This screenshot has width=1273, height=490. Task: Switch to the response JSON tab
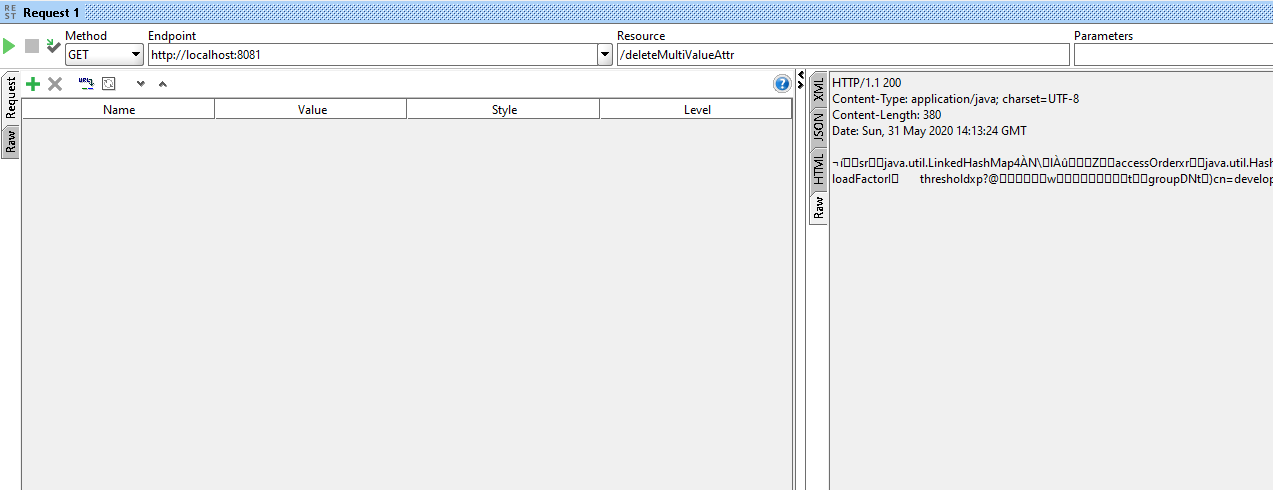[x=819, y=126]
